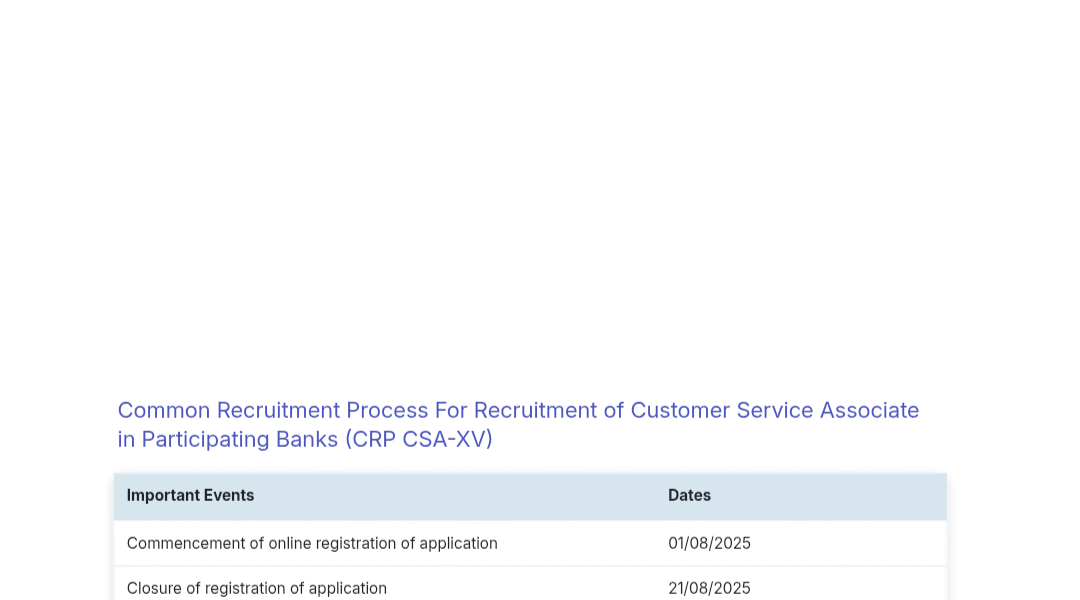Click "For Recruitment of" in the heading
Viewport: 1080px width, 600px height.
[528, 410]
